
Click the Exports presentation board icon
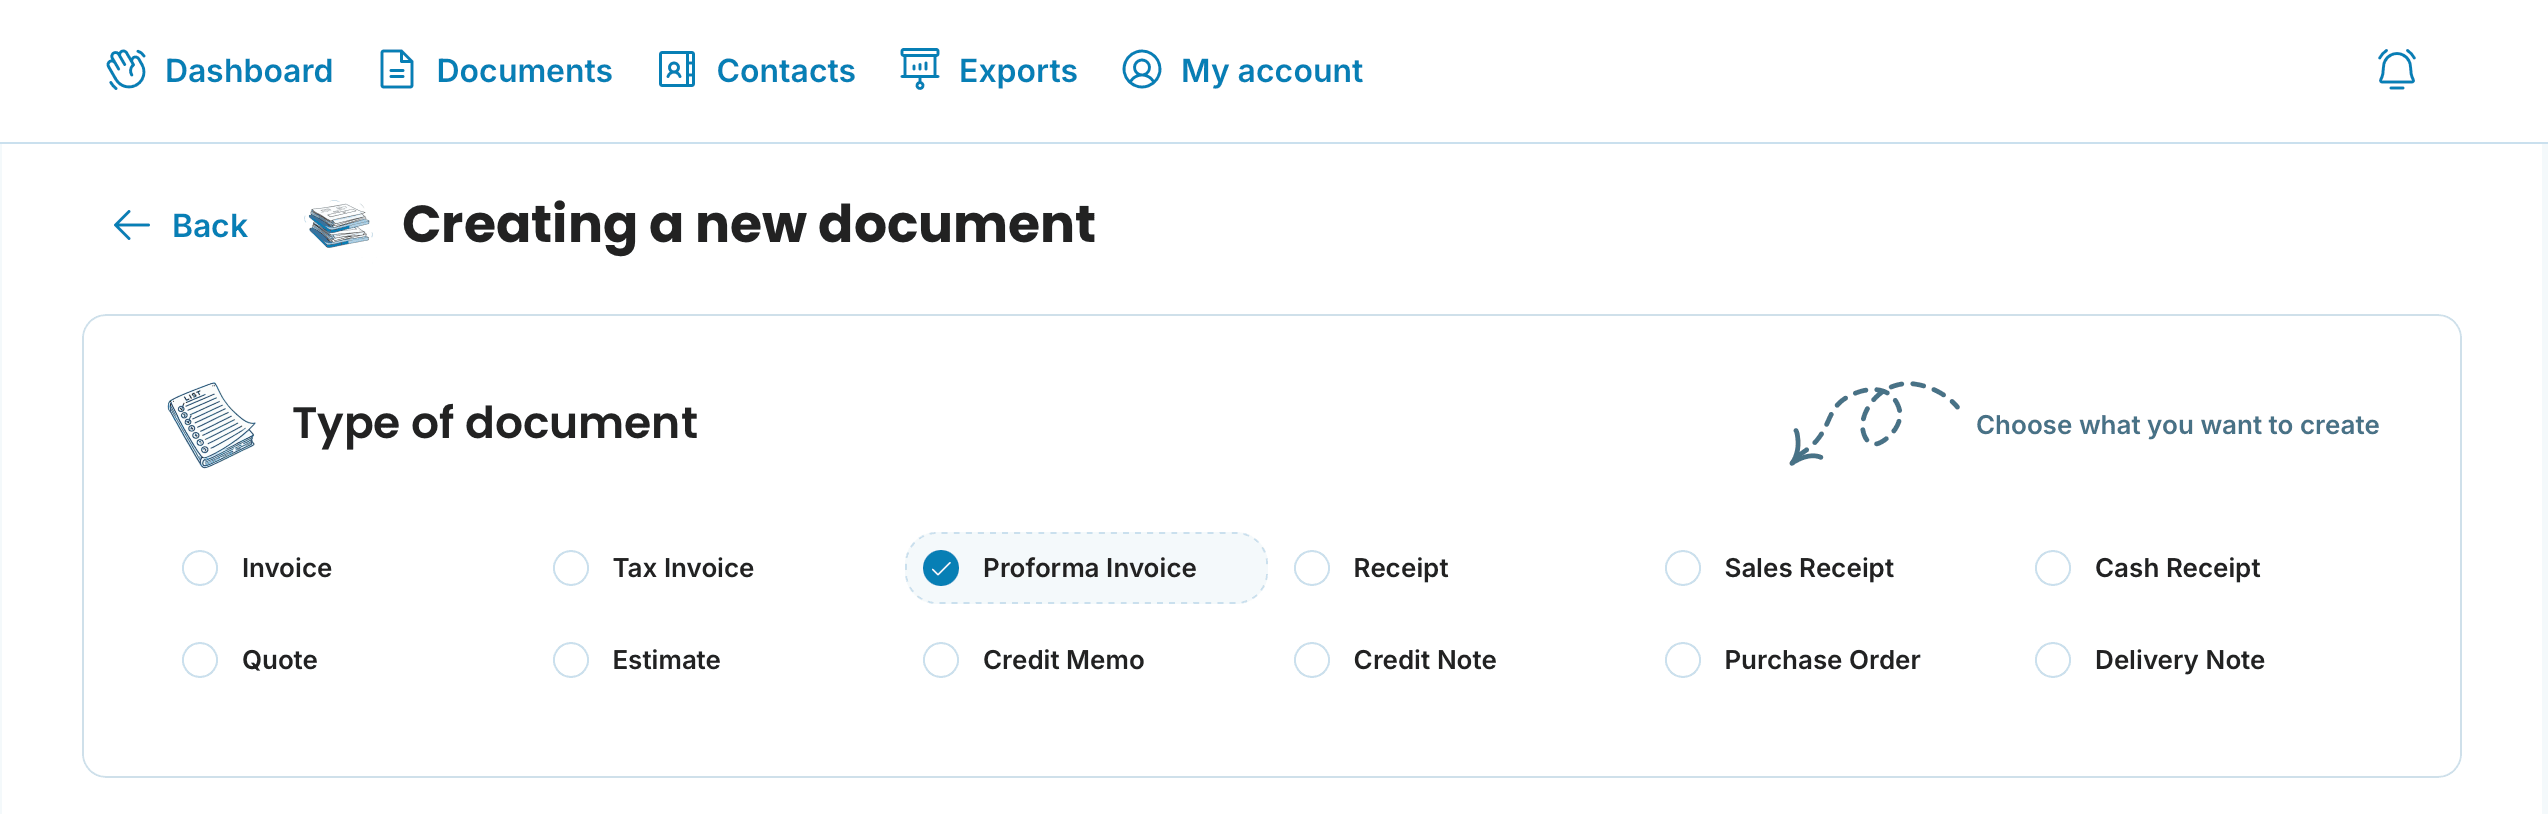pos(919,69)
